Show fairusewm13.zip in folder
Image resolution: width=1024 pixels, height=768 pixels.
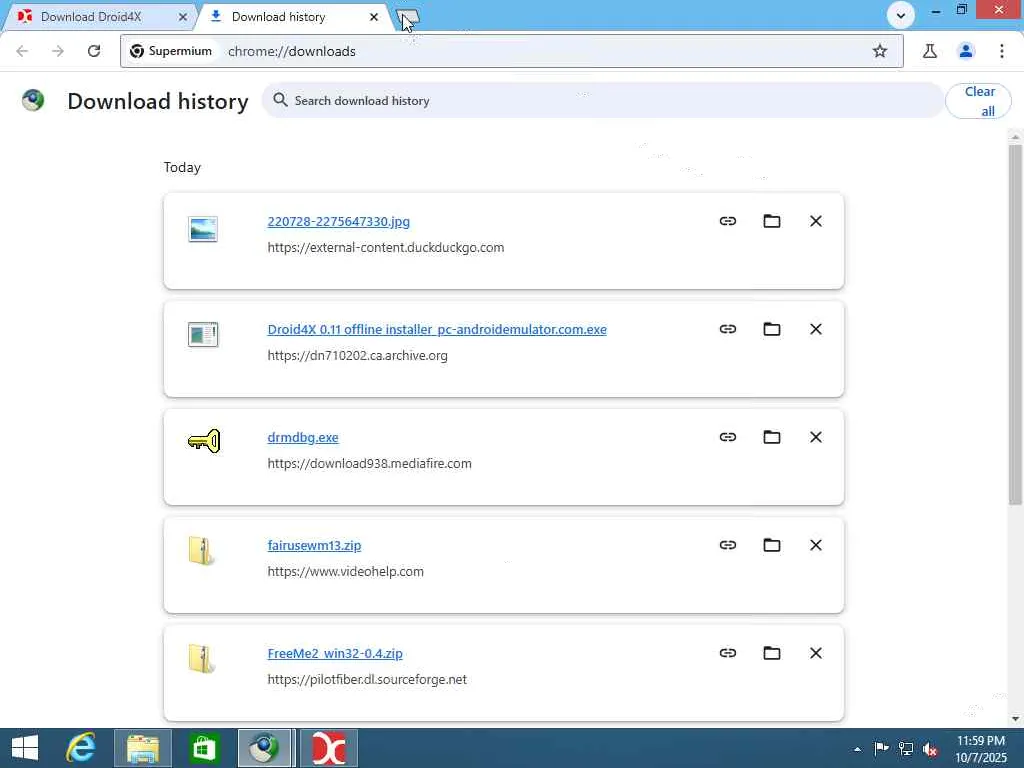[x=772, y=545]
